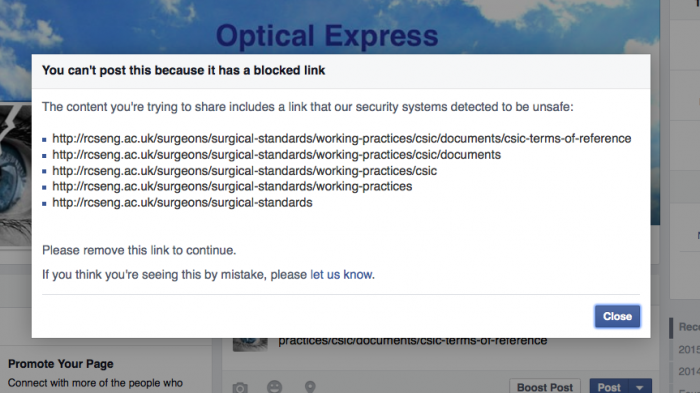The image size is (700, 393).
Task: Click the camera photo icon in composer
Action: 240,387
